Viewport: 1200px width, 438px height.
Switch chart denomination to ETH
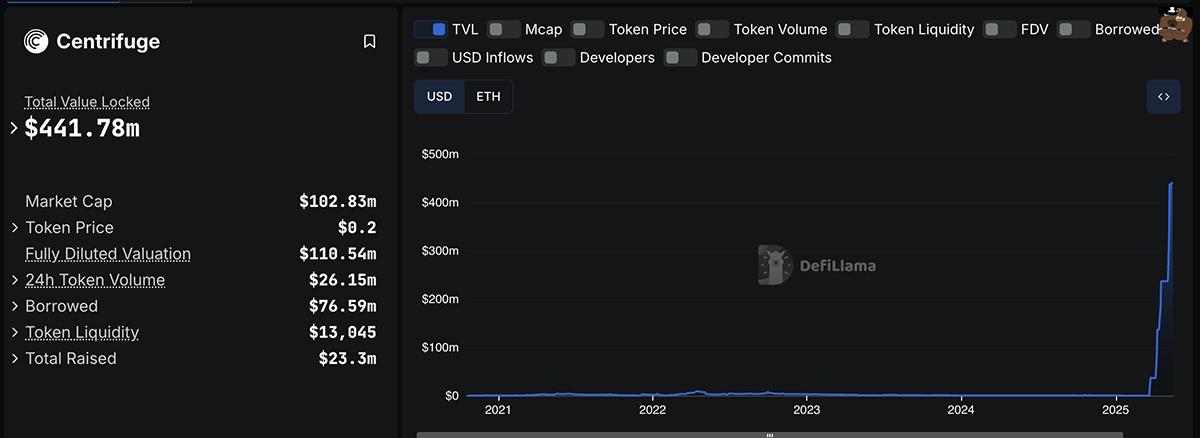tap(489, 97)
